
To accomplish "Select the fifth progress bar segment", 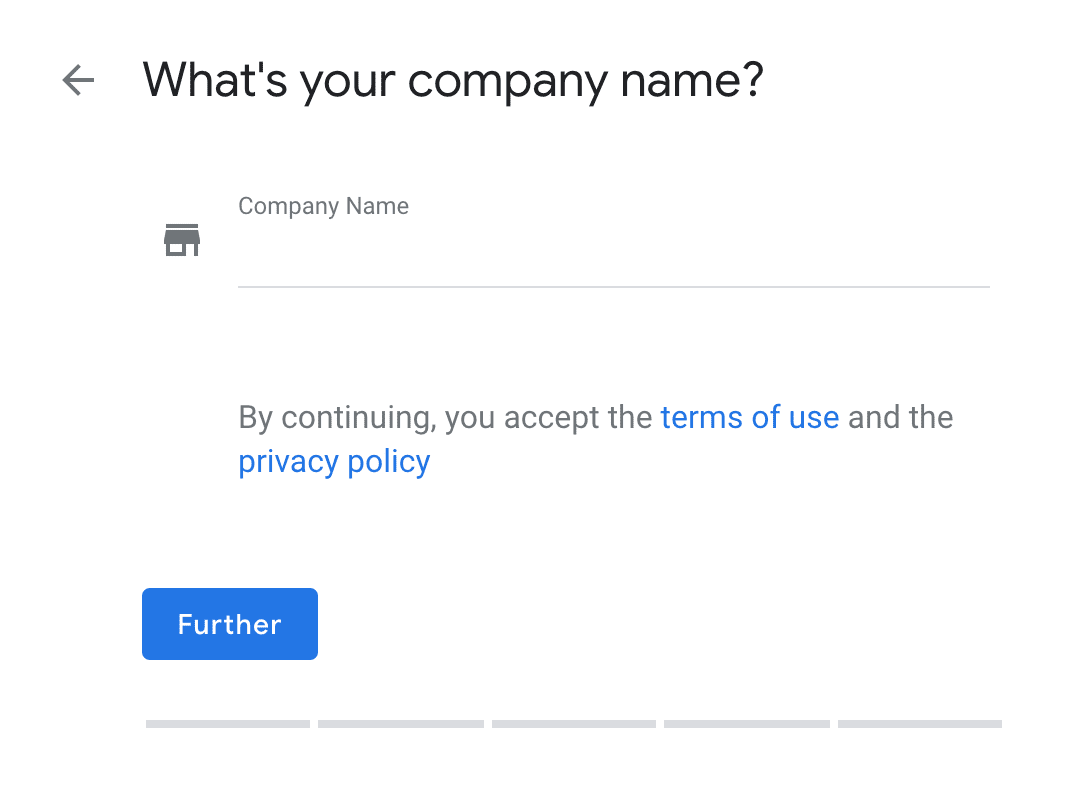I will click(920, 724).
